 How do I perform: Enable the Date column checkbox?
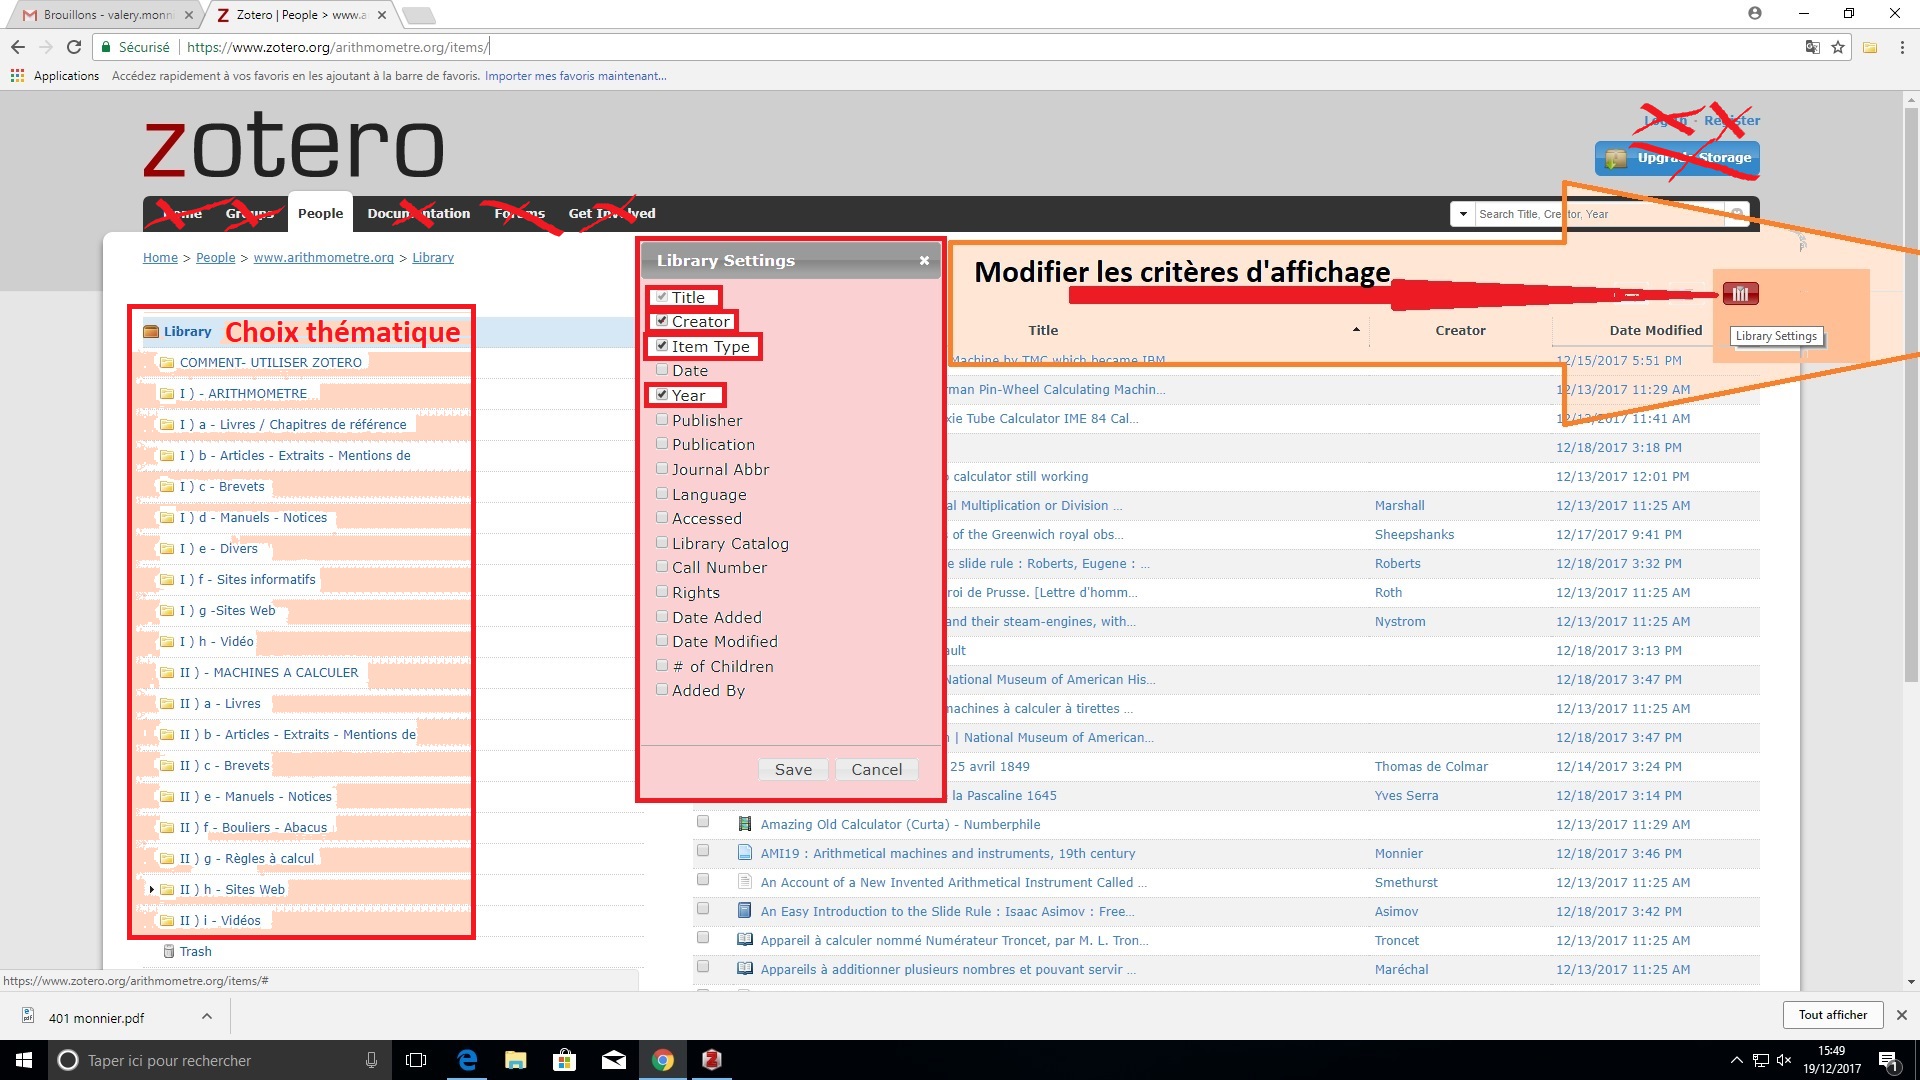click(x=662, y=370)
